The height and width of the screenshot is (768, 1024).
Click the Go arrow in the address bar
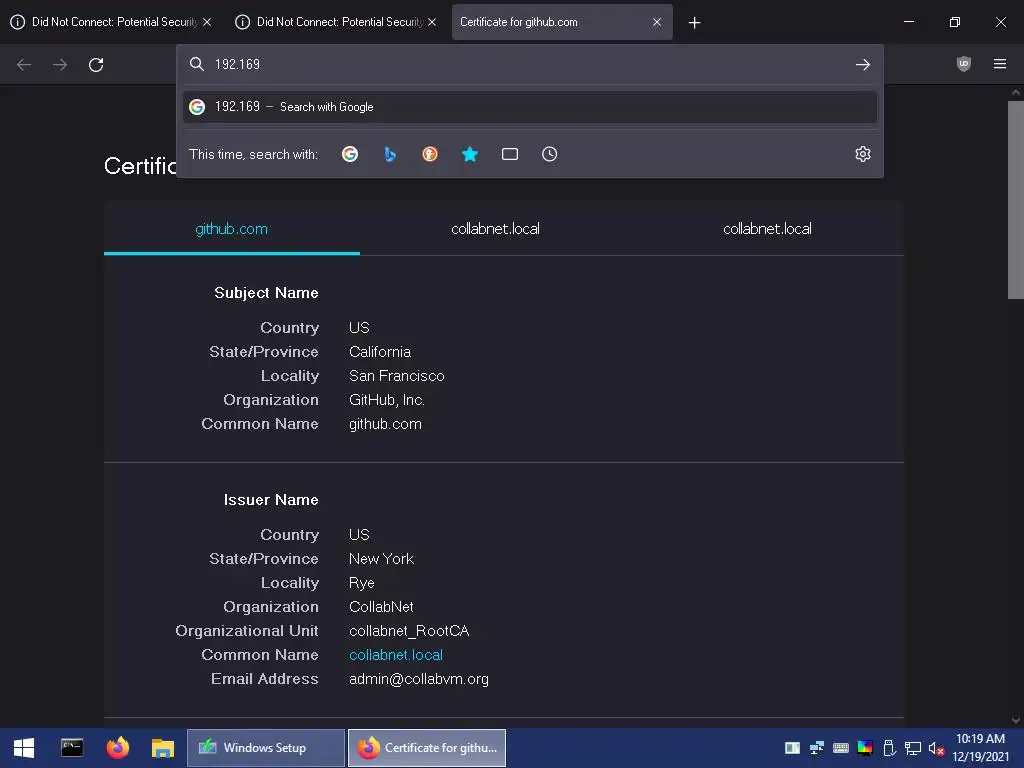tap(863, 65)
